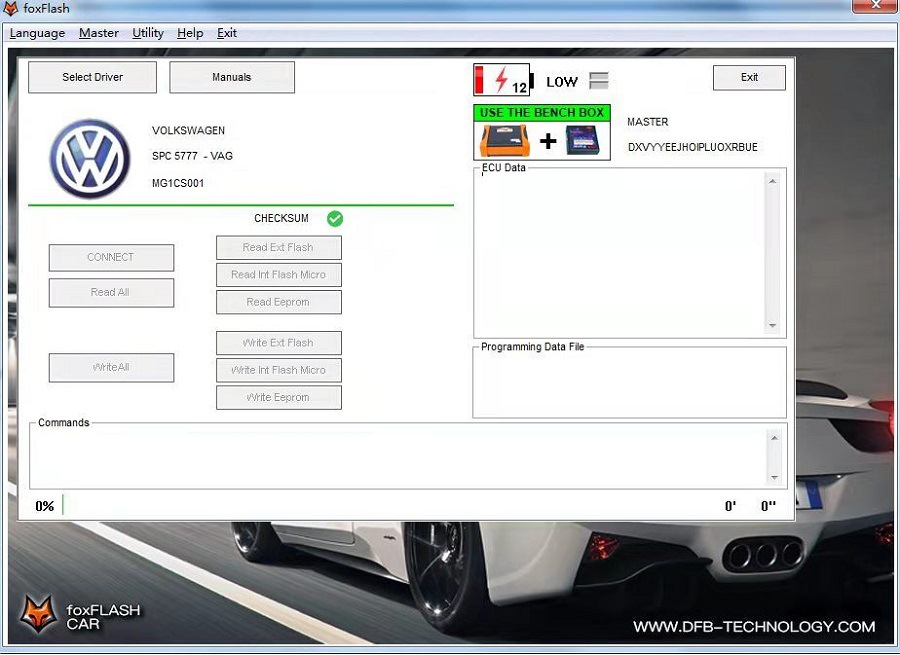Click the Read All button
The image size is (900, 655).
click(111, 293)
